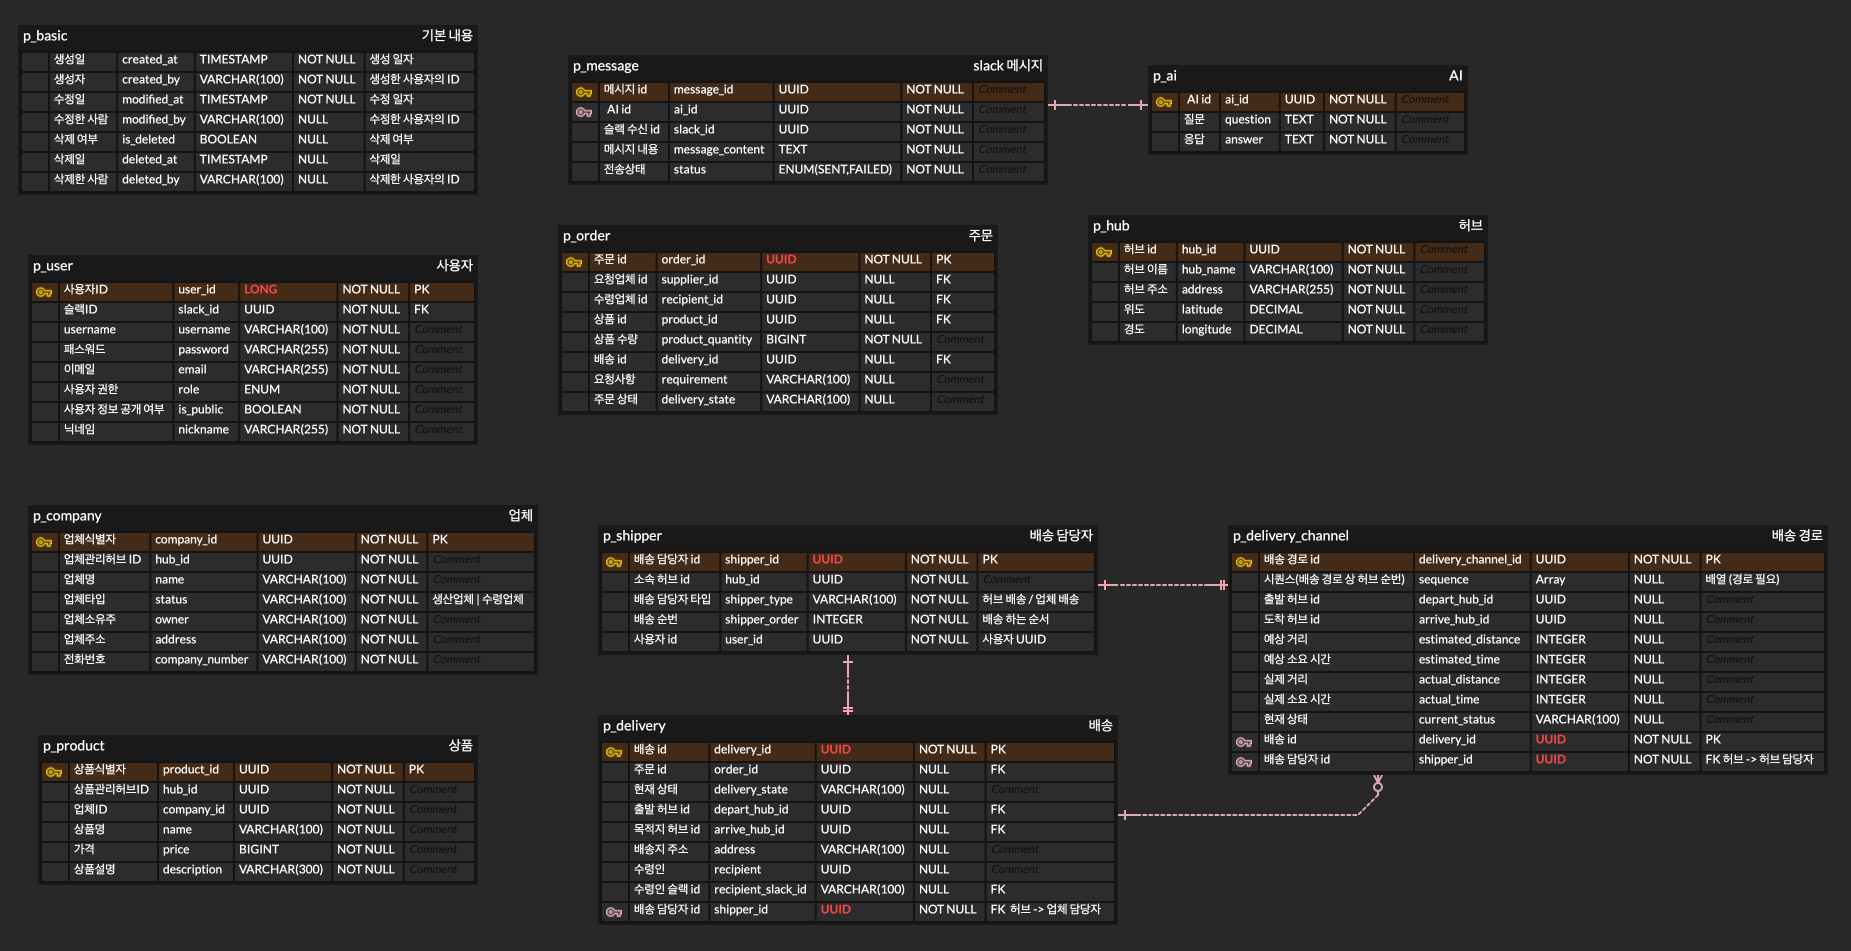The width and height of the screenshot is (1851, 951).
Task: Select the current_status column in p_delivery_channel
Action: (x=1457, y=720)
